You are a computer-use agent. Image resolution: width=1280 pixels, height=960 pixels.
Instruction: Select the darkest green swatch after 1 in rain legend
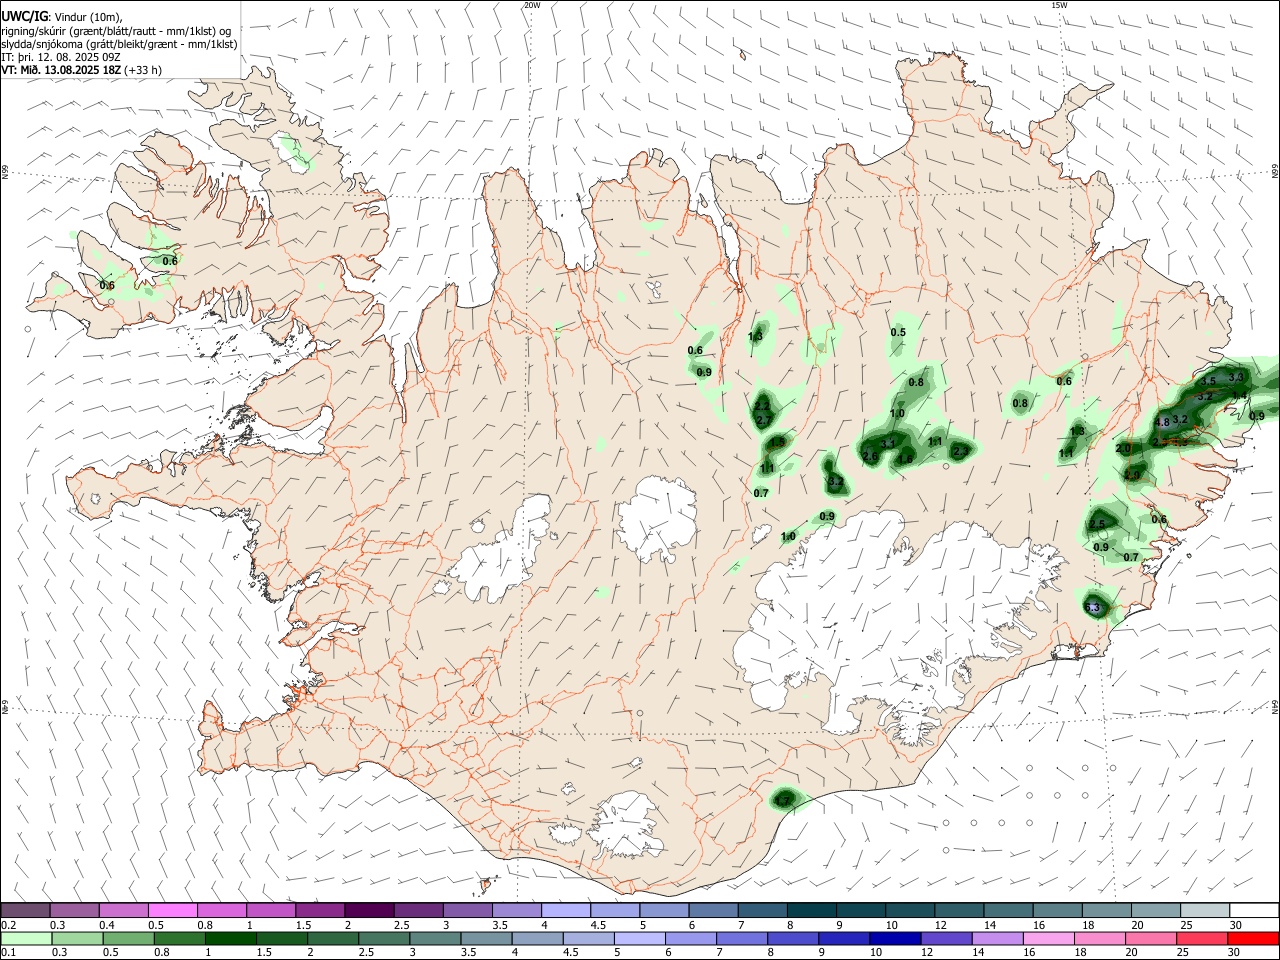230,938
